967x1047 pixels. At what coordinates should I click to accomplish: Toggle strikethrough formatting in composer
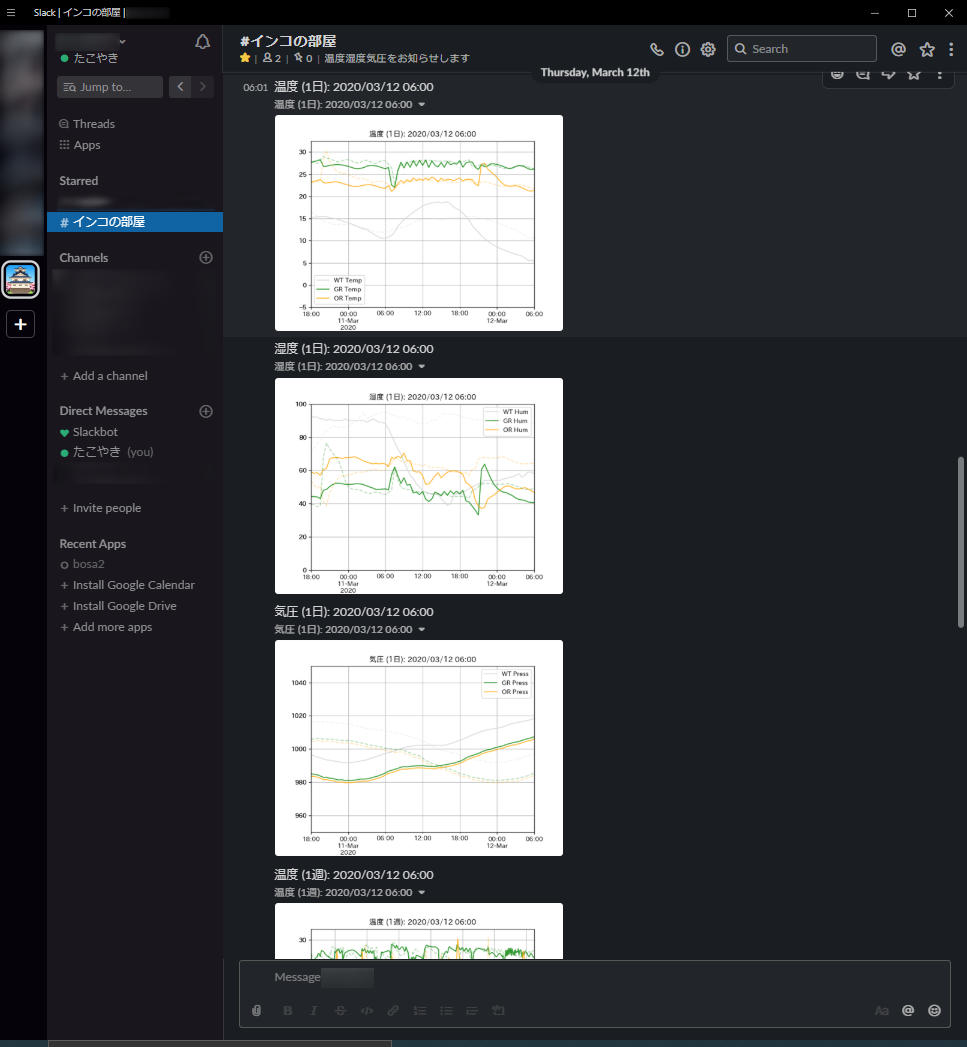340,1010
